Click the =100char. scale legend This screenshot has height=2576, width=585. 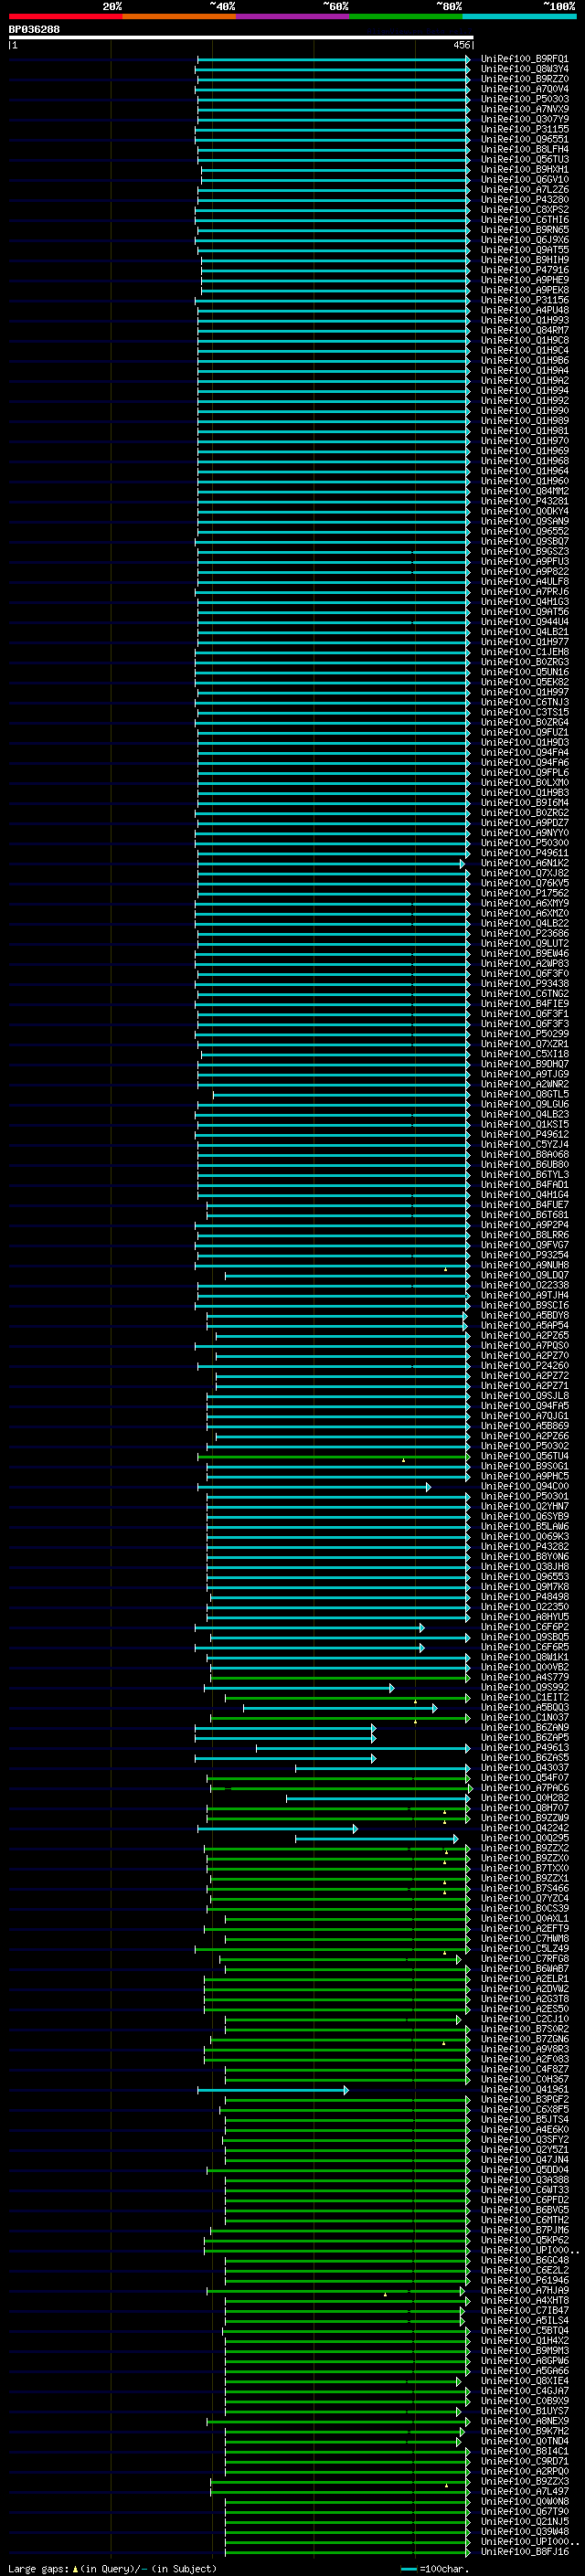pyautogui.click(x=434, y=2569)
